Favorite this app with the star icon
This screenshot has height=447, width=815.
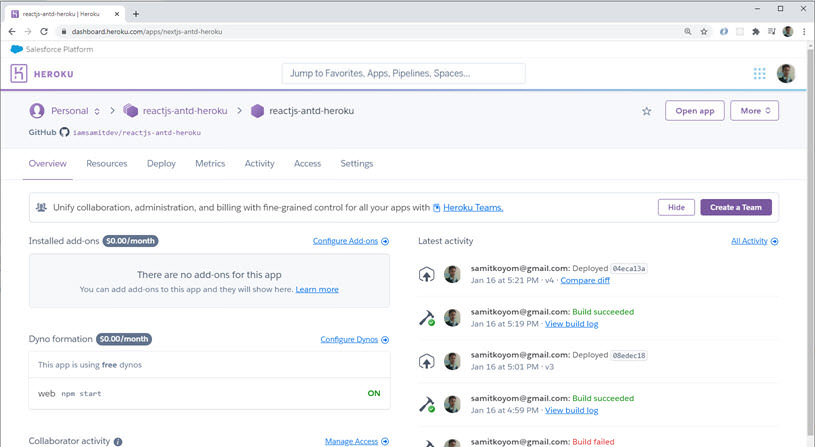(647, 111)
